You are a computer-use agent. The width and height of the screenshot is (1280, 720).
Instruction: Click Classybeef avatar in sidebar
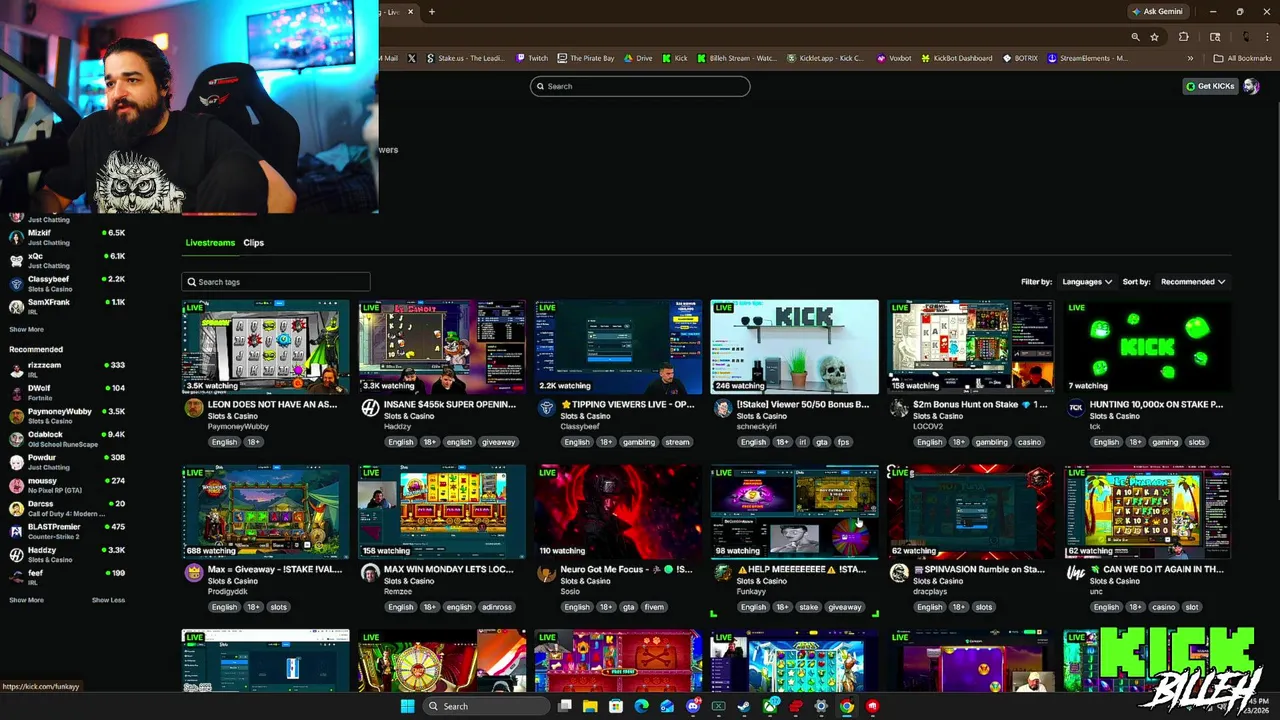16,283
